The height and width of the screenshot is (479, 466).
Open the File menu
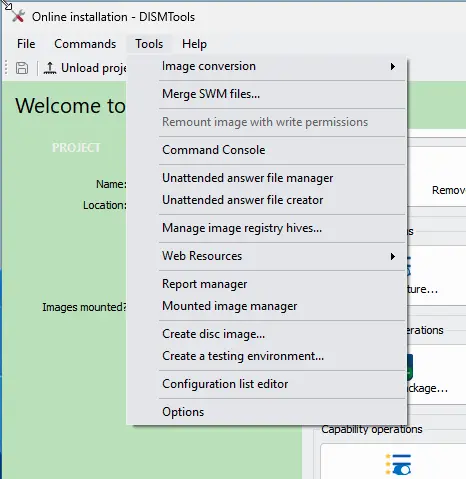pos(26,44)
